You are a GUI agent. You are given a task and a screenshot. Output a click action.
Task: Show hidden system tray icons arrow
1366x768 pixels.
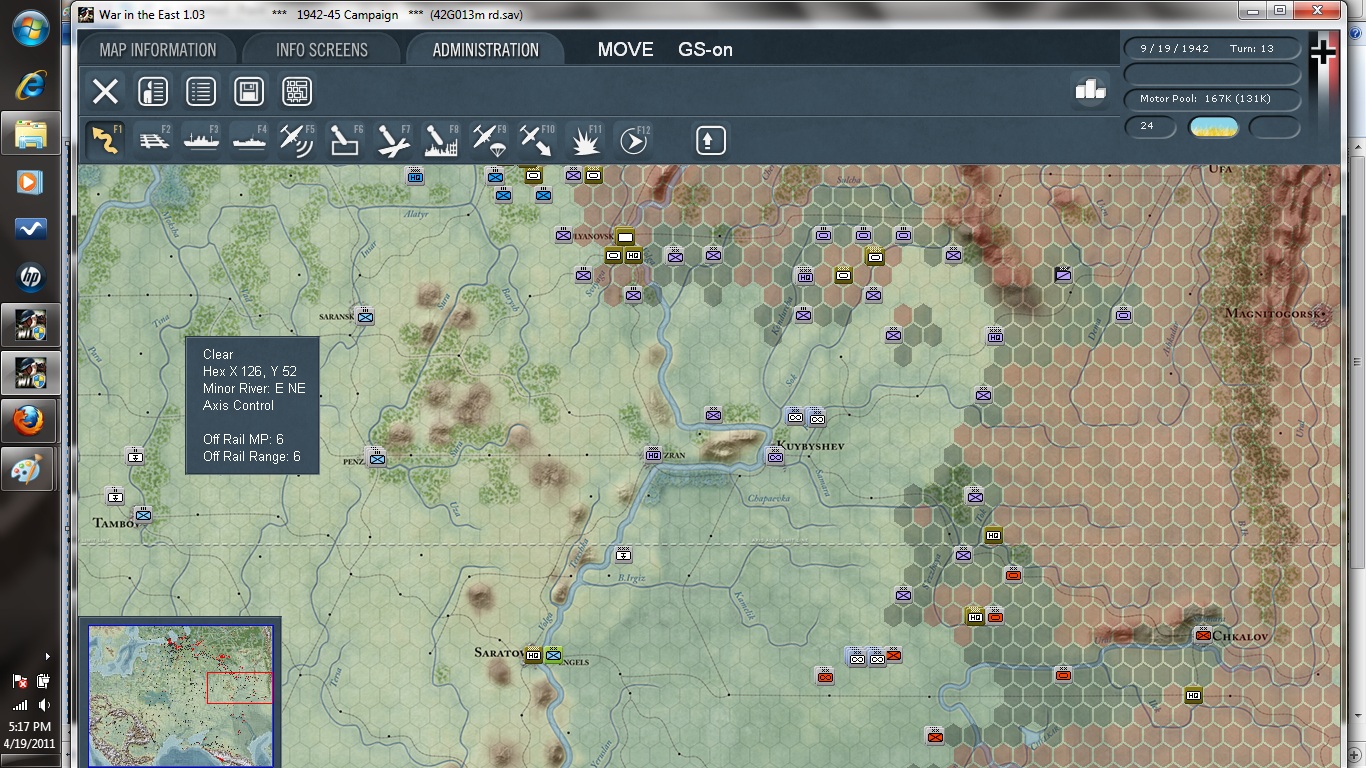click(x=47, y=657)
